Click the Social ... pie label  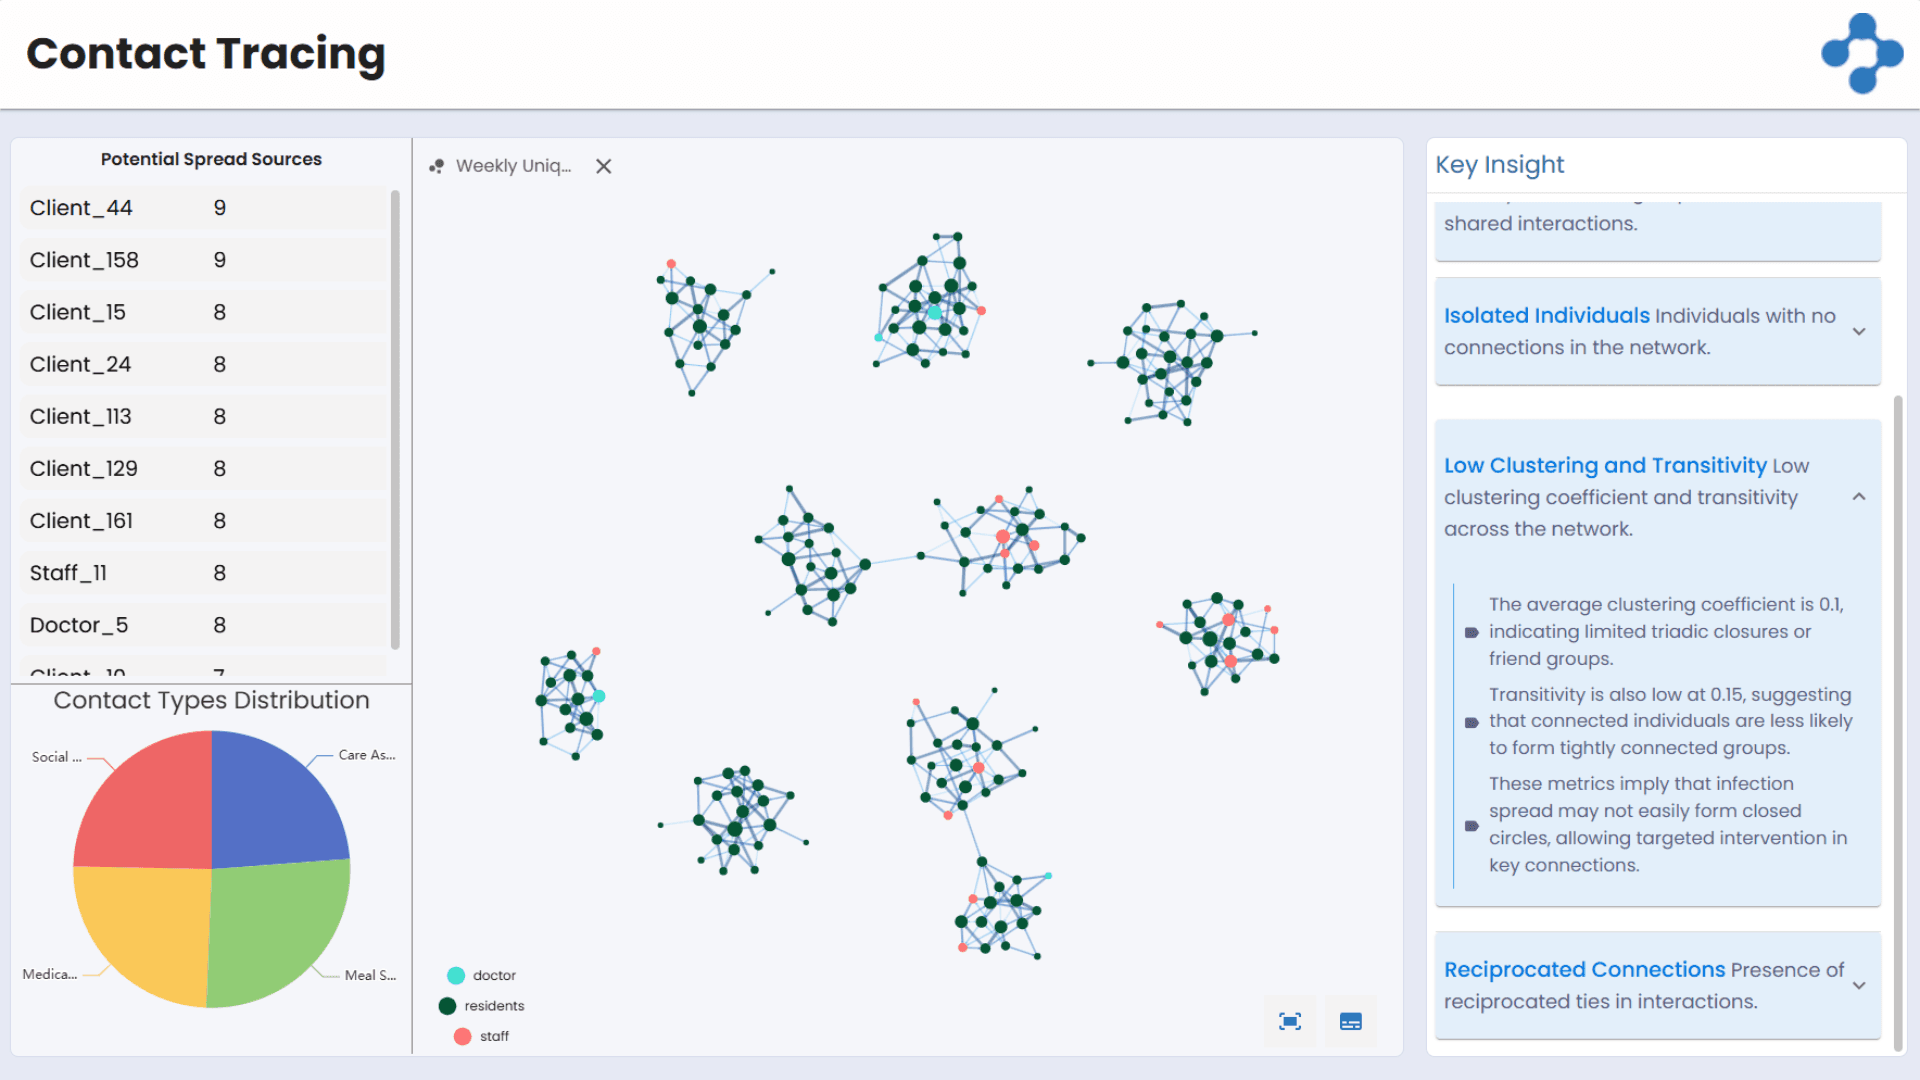coord(56,757)
